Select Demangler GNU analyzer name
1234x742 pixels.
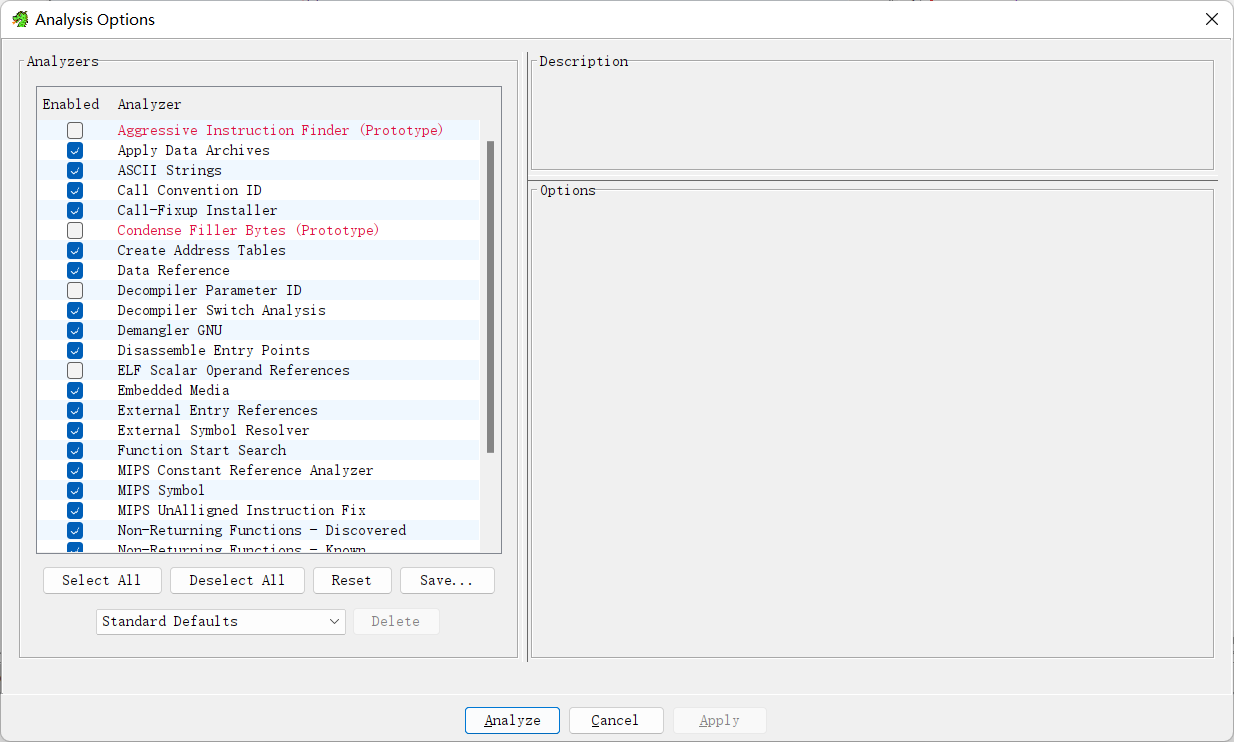point(169,330)
